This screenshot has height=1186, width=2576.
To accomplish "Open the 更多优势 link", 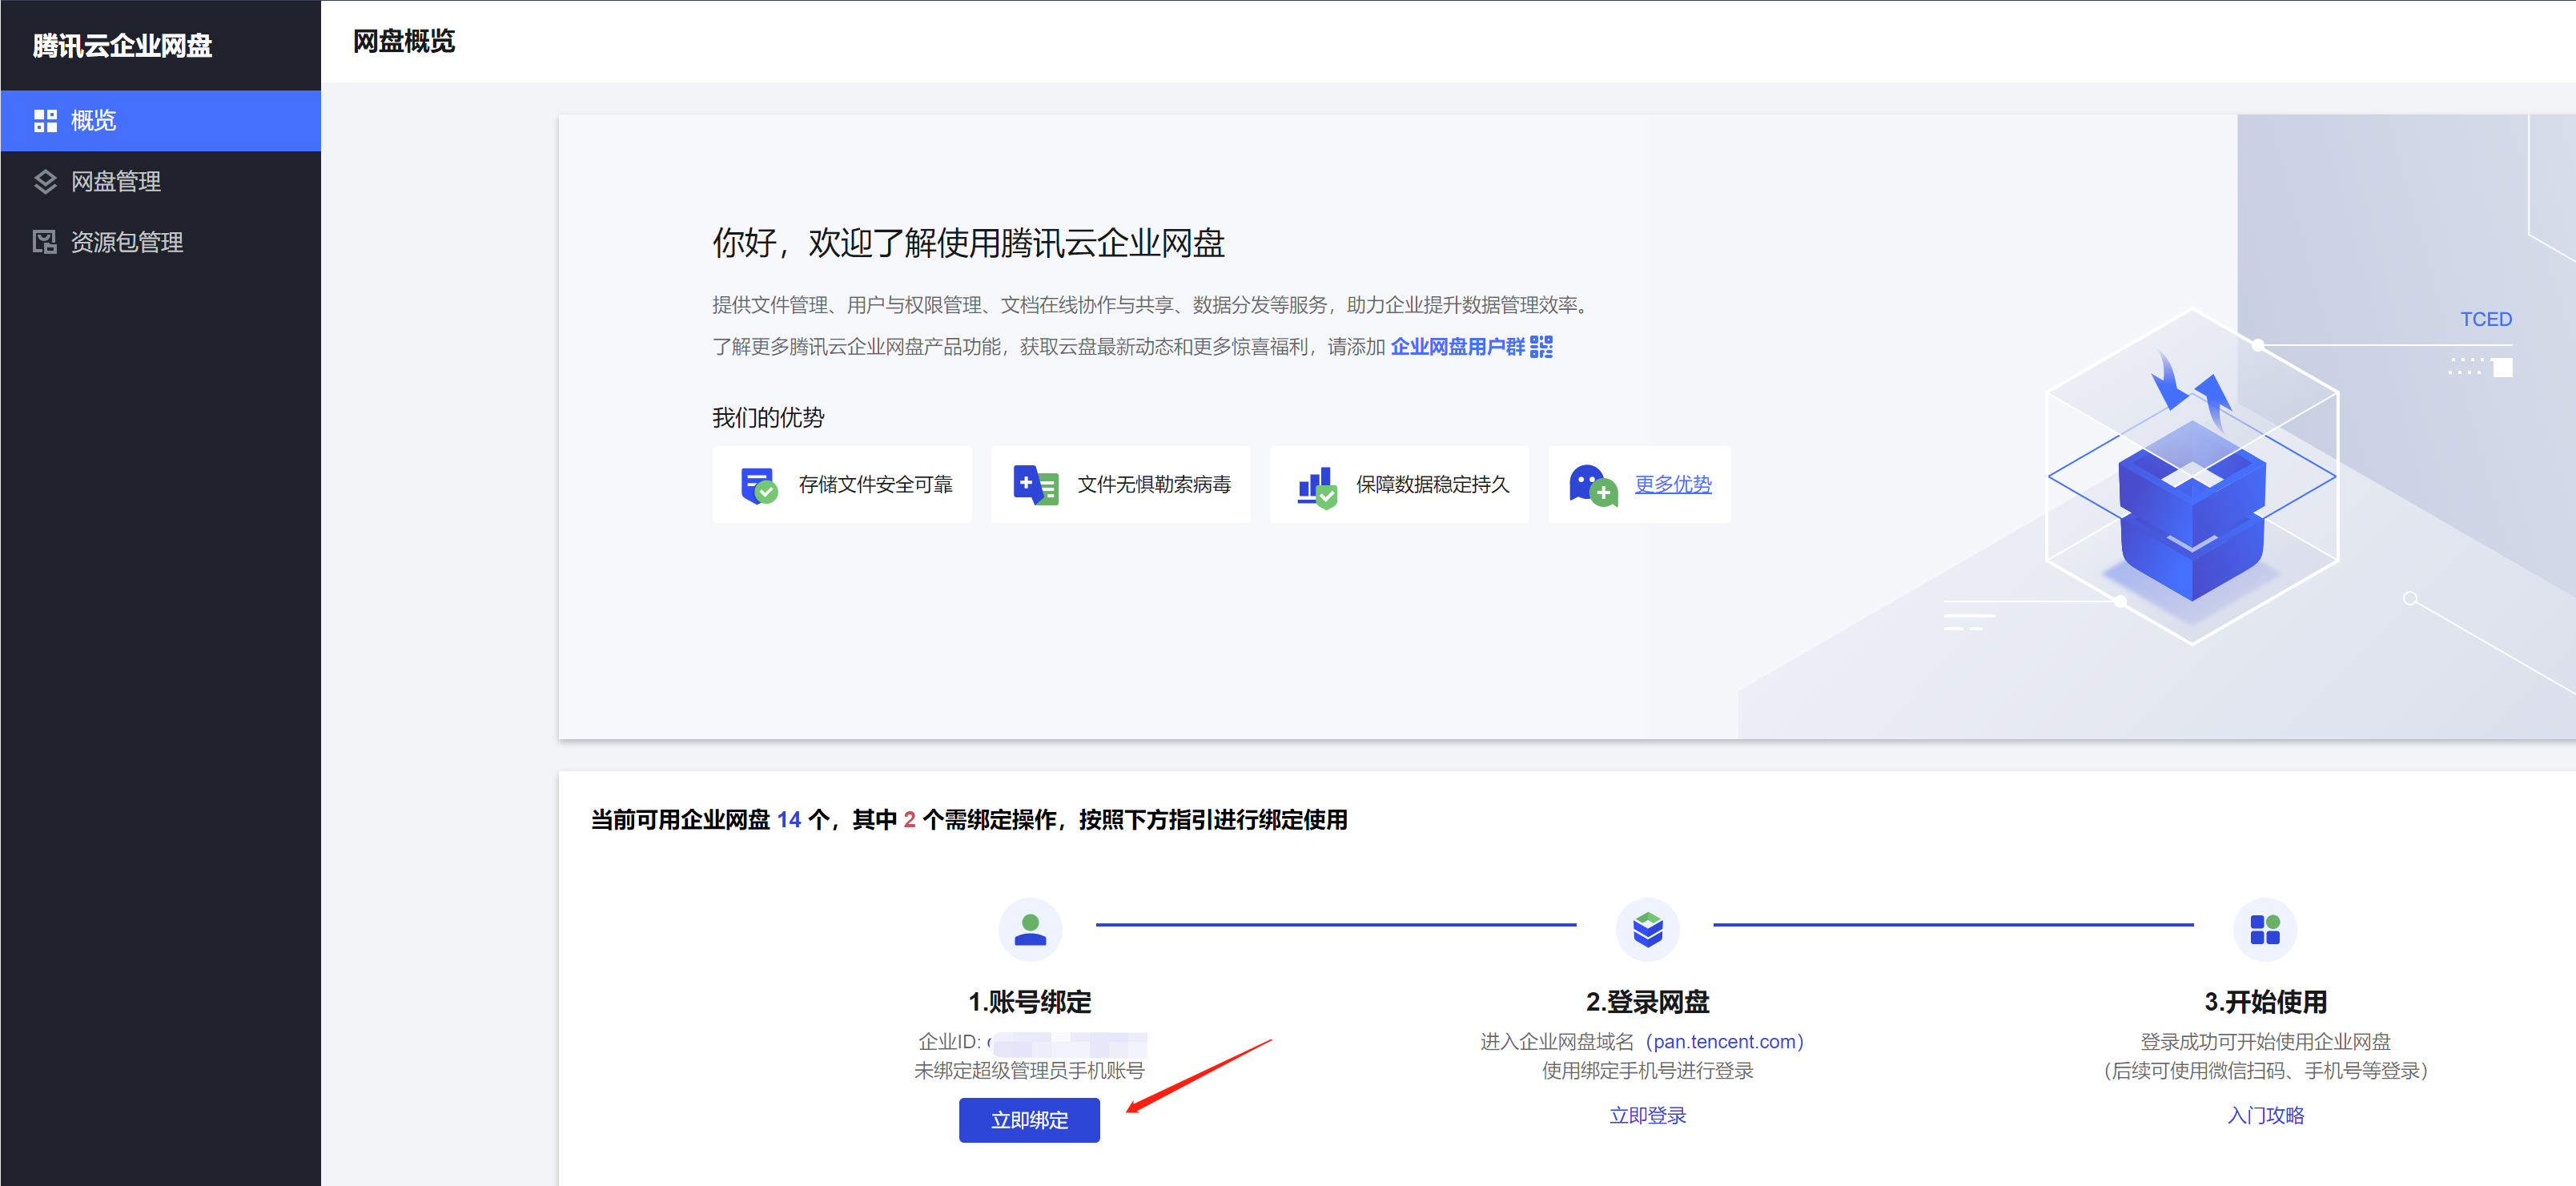I will (x=1672, y=484).
